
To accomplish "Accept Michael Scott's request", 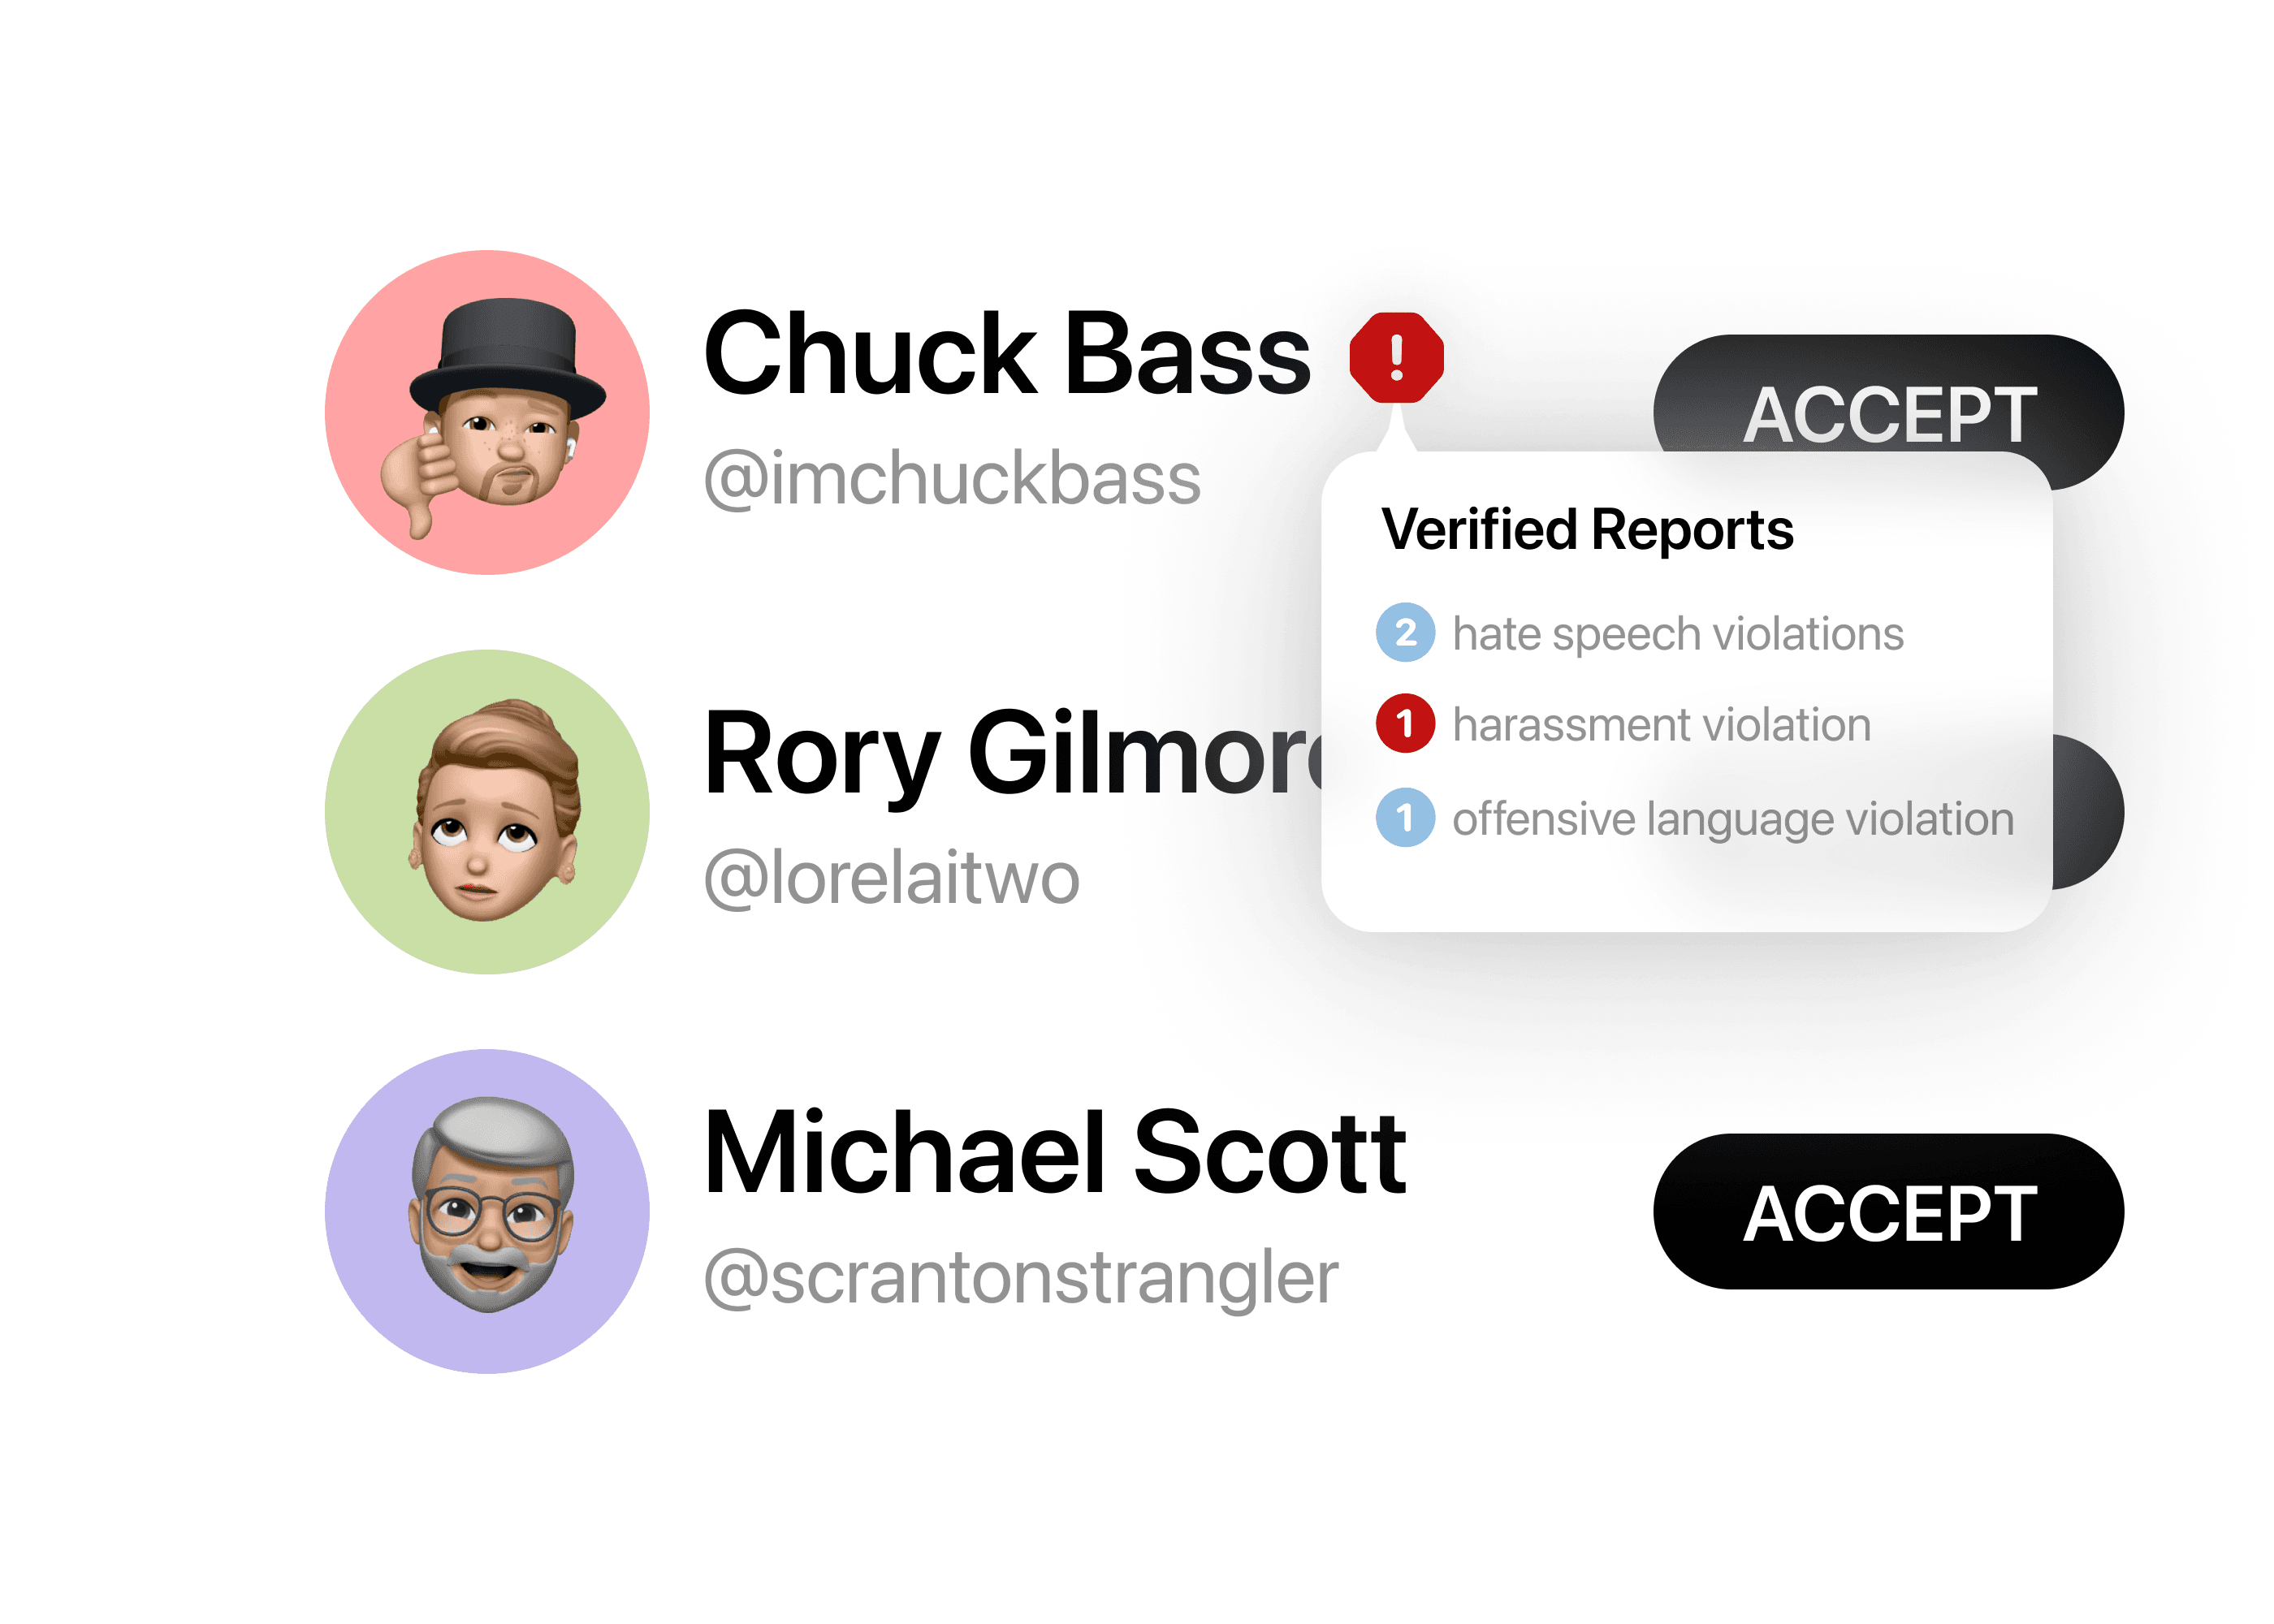I will coord(1888,1211).
